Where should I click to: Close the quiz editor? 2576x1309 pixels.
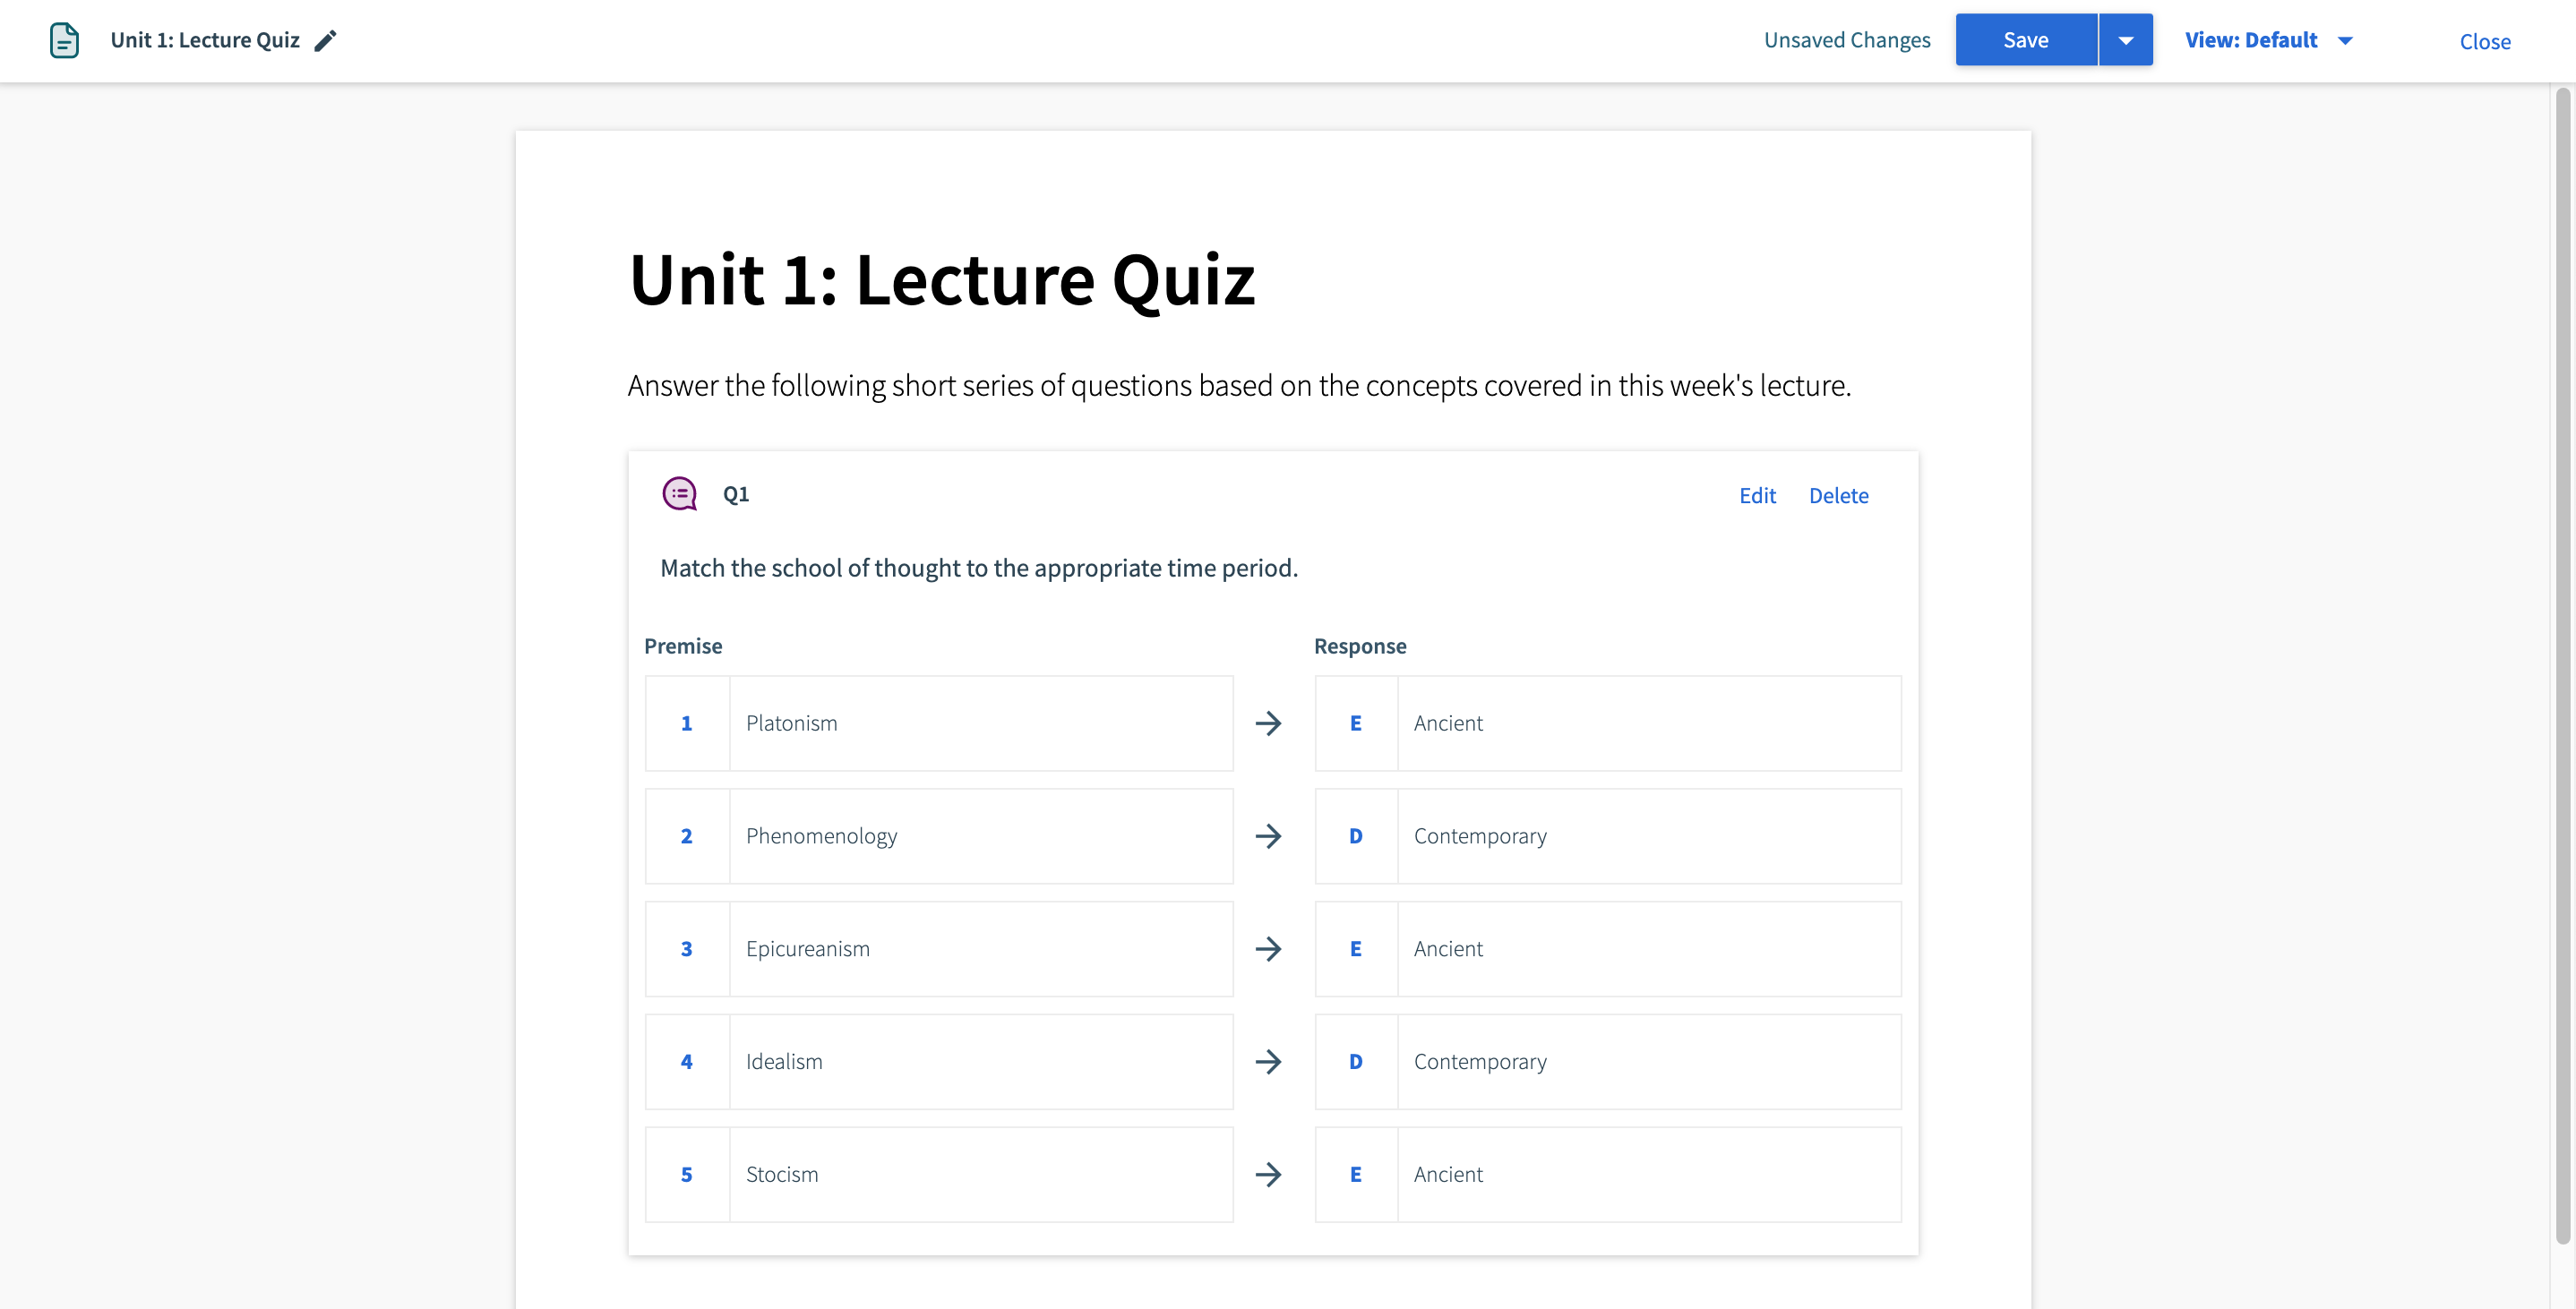click(2485, 41)
